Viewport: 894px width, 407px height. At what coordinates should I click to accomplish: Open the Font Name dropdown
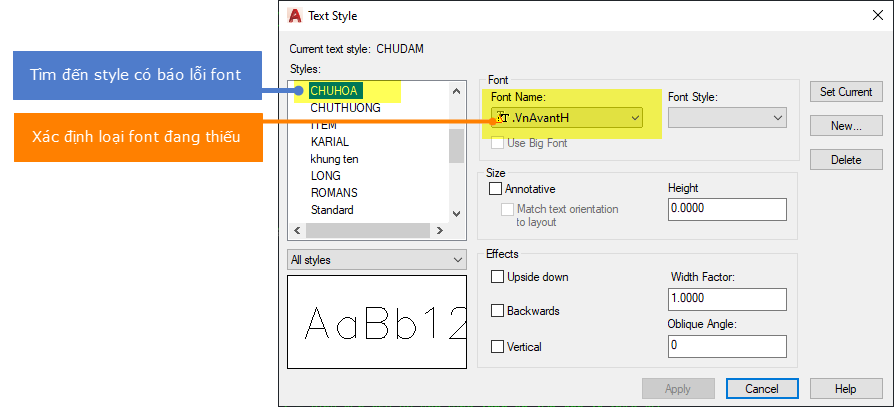[x=567, y=118]
